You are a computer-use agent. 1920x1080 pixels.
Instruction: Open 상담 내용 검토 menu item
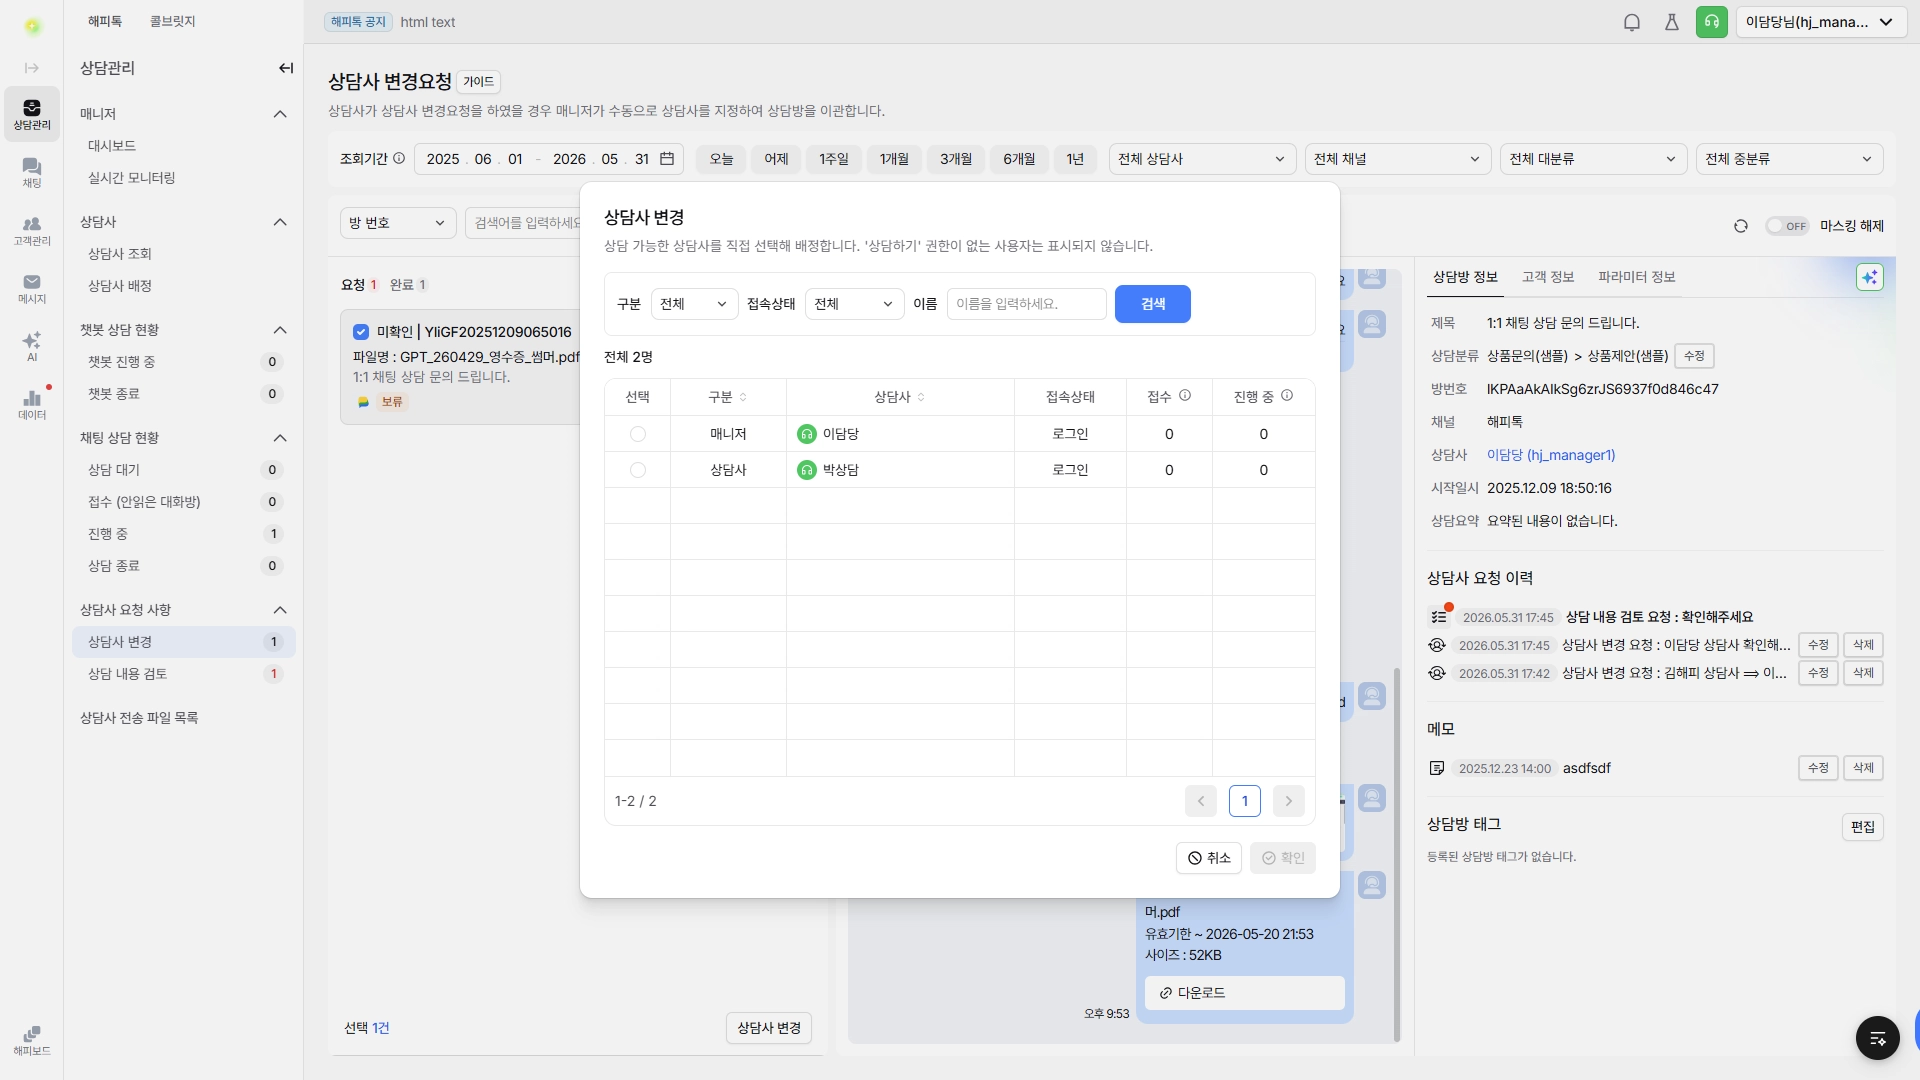[182, 674]
